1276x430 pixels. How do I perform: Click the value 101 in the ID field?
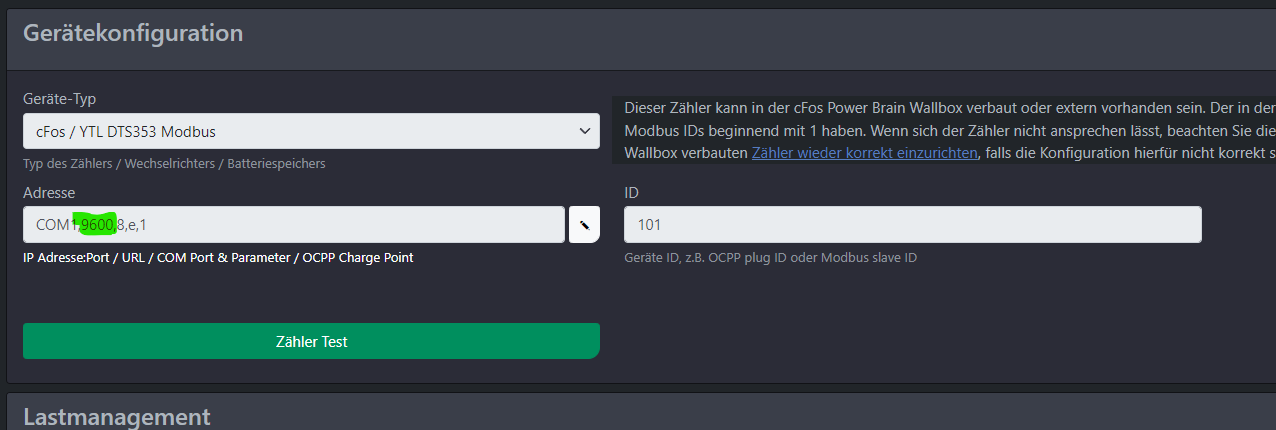[649, 225]
